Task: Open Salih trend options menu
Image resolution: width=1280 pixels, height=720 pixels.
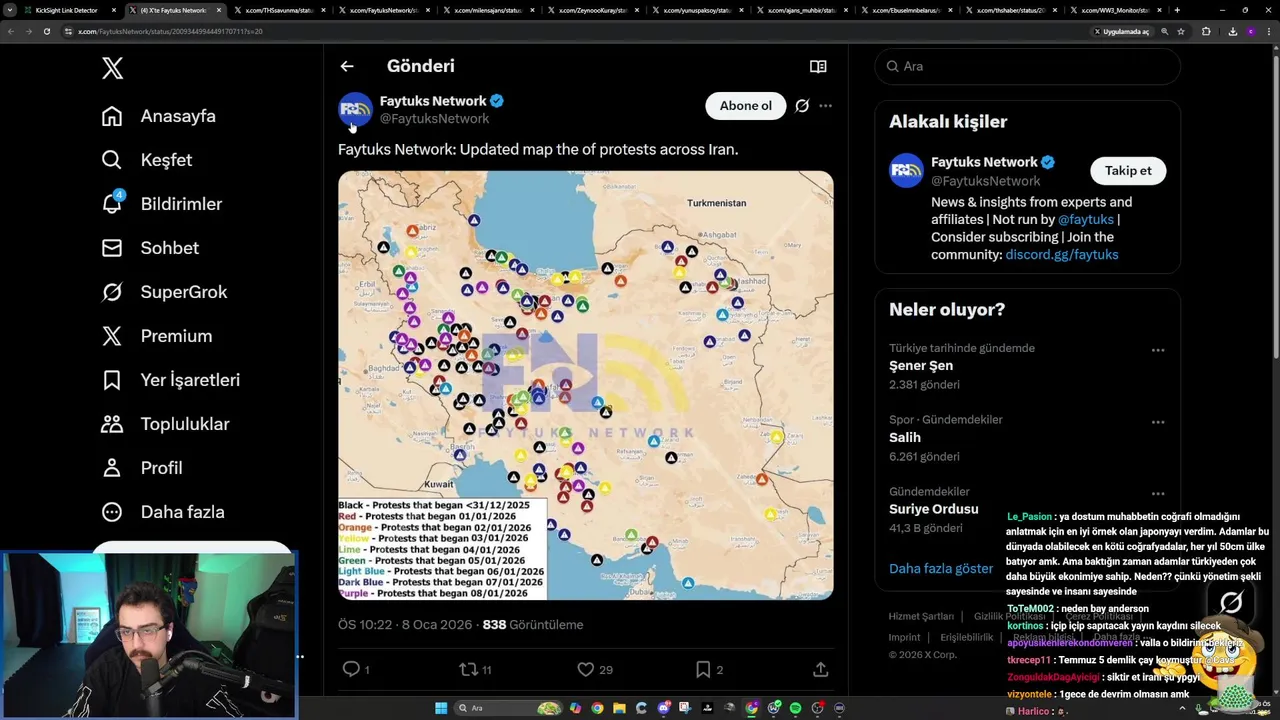Action: tap(1158, 422)
